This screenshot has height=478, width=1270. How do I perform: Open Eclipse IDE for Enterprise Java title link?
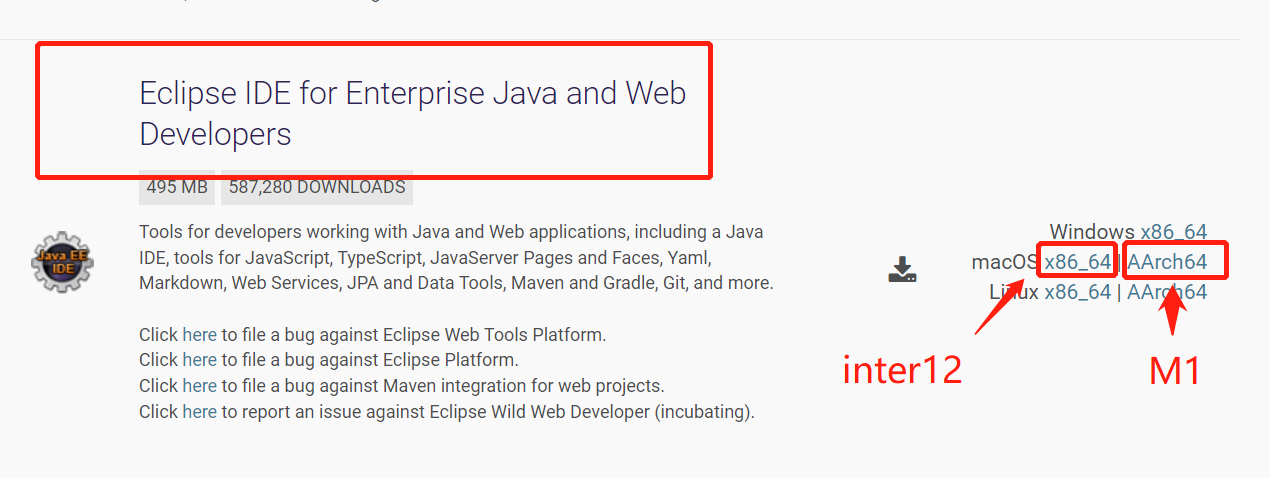tap(412, 113)
